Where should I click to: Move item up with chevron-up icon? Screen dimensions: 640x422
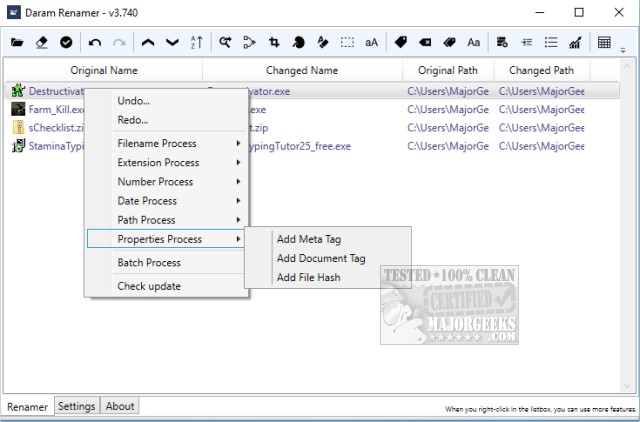pos(148,42)
